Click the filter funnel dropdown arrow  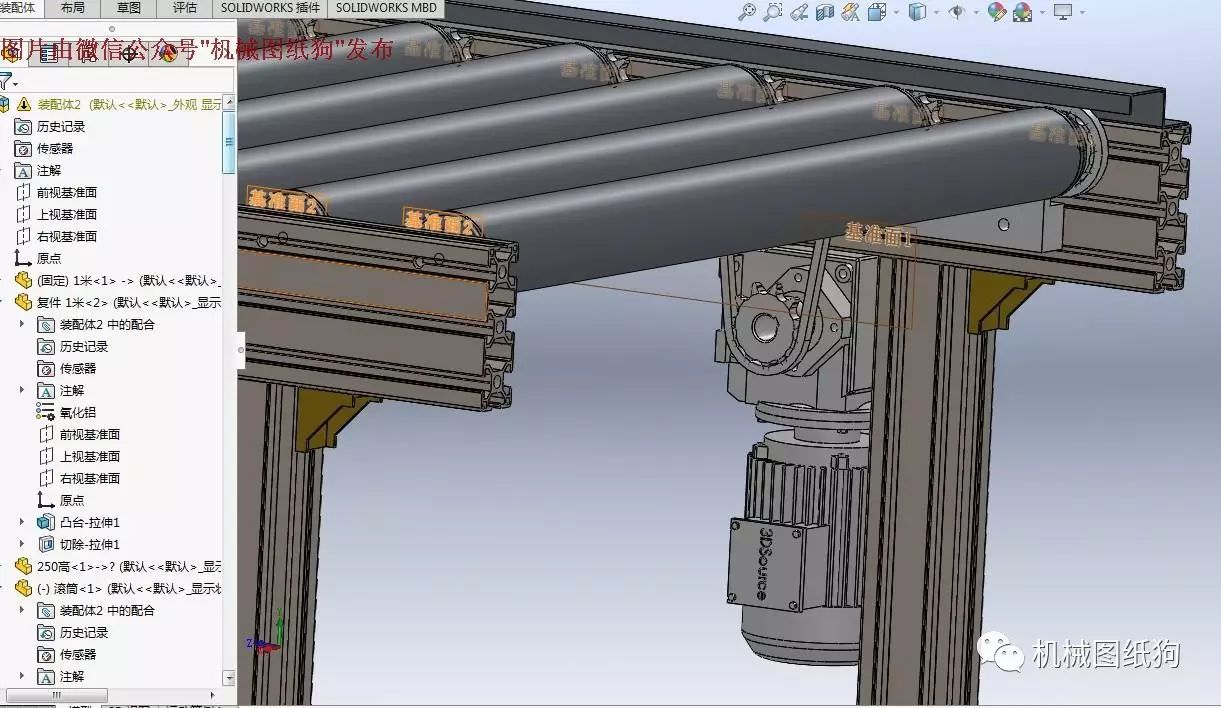tap(16, 84)
